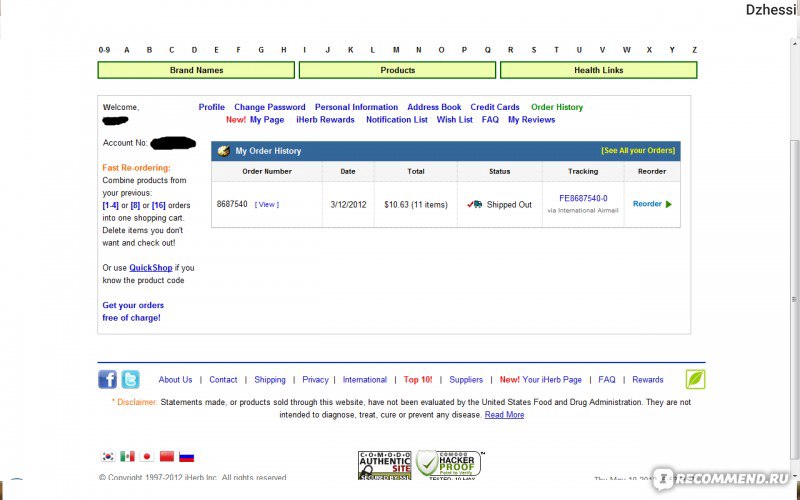Open Wish List
Screen dimensions: 800x500
(x=455, y=120)
